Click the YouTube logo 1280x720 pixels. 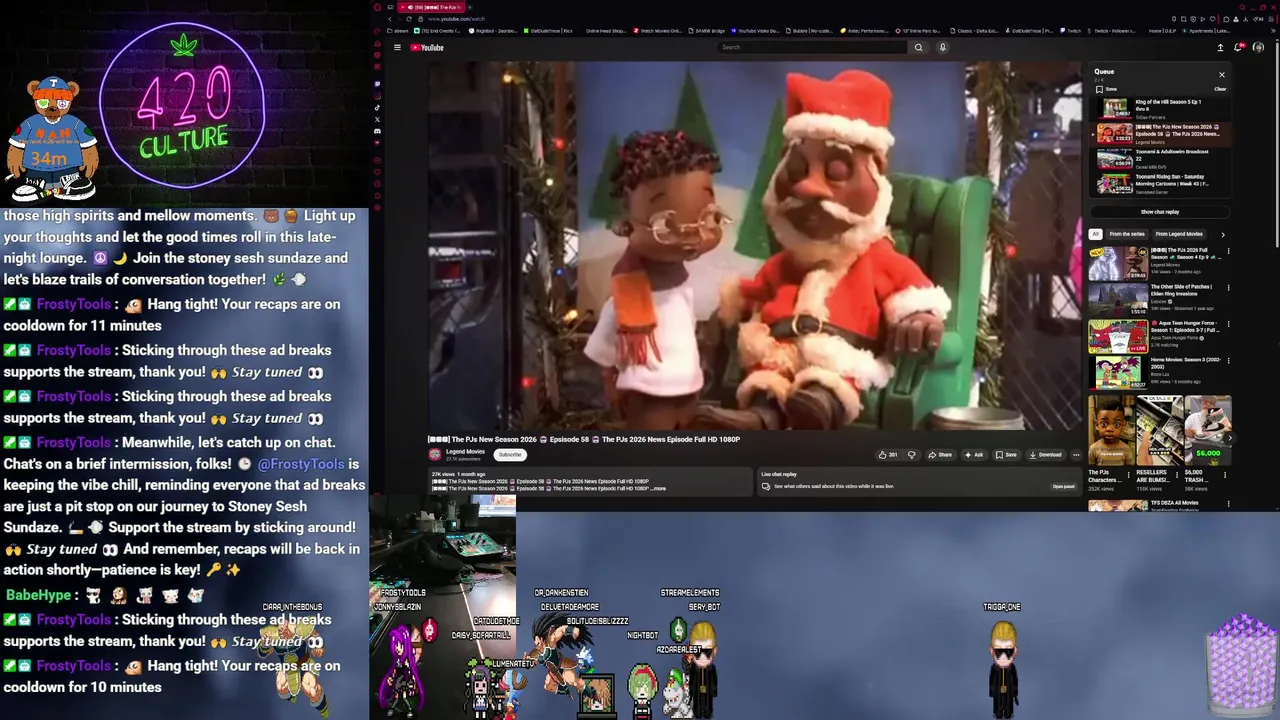pos(427,47)
